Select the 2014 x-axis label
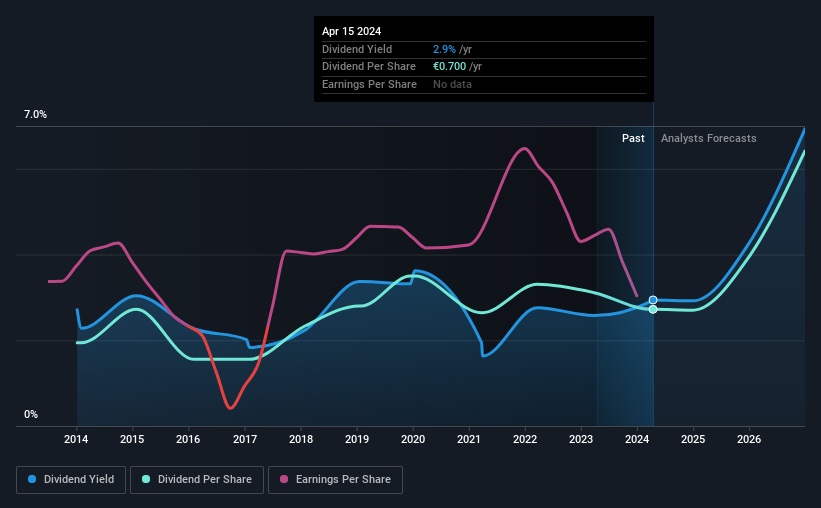 [x=76, y=439]
